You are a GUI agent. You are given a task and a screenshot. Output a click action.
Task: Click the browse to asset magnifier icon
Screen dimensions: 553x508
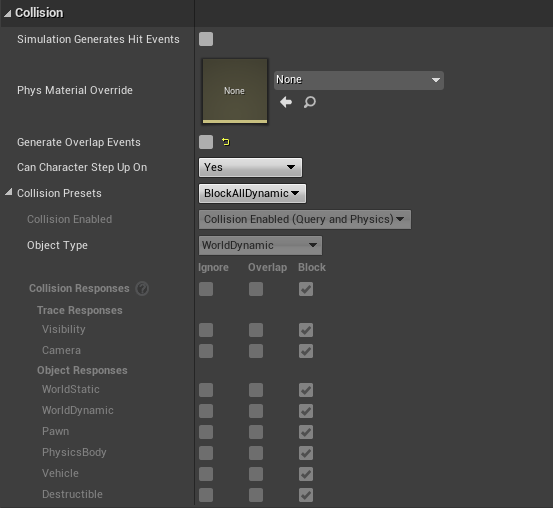pyautogui.click(x=310, y=102)
